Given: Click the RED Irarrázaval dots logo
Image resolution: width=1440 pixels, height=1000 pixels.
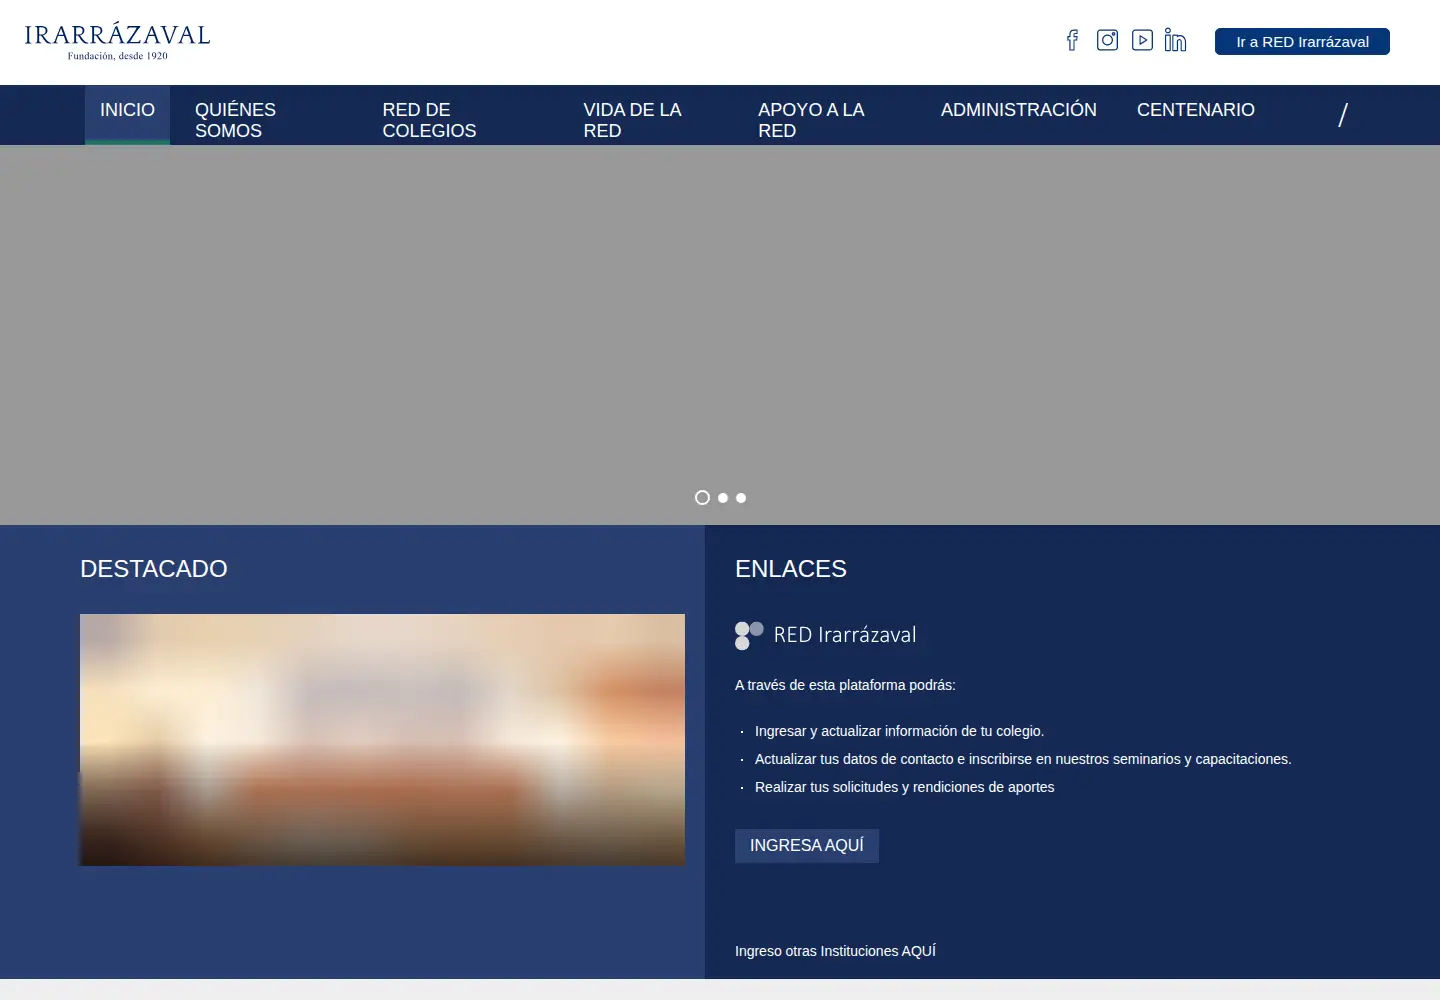Looking at the screenshot, I should pos(749,635).
